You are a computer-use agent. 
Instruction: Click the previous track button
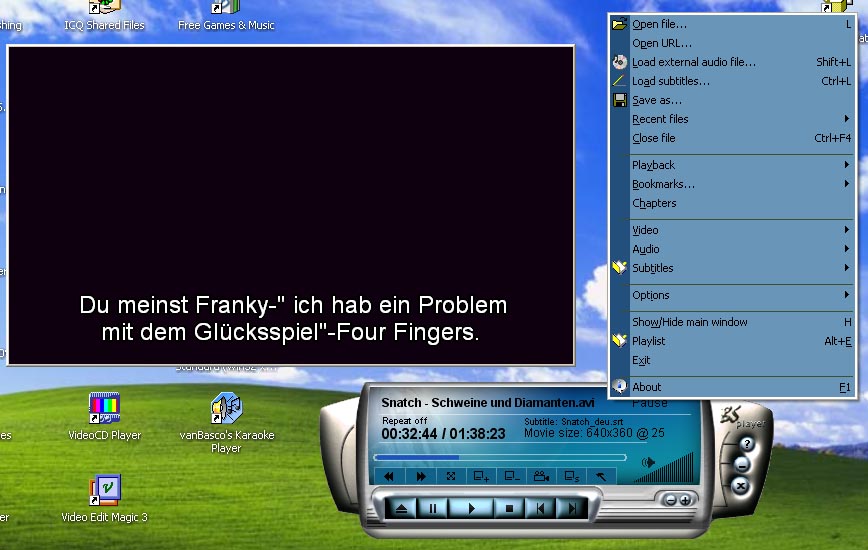click(x=540, y=508)
